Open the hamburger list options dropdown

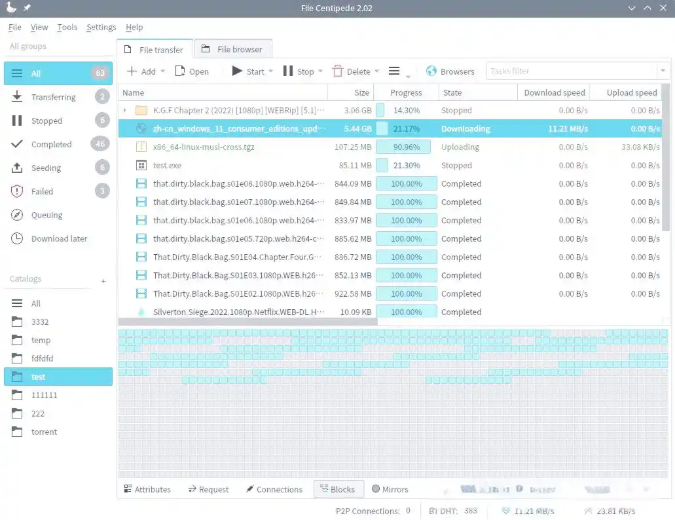point(398,72)
